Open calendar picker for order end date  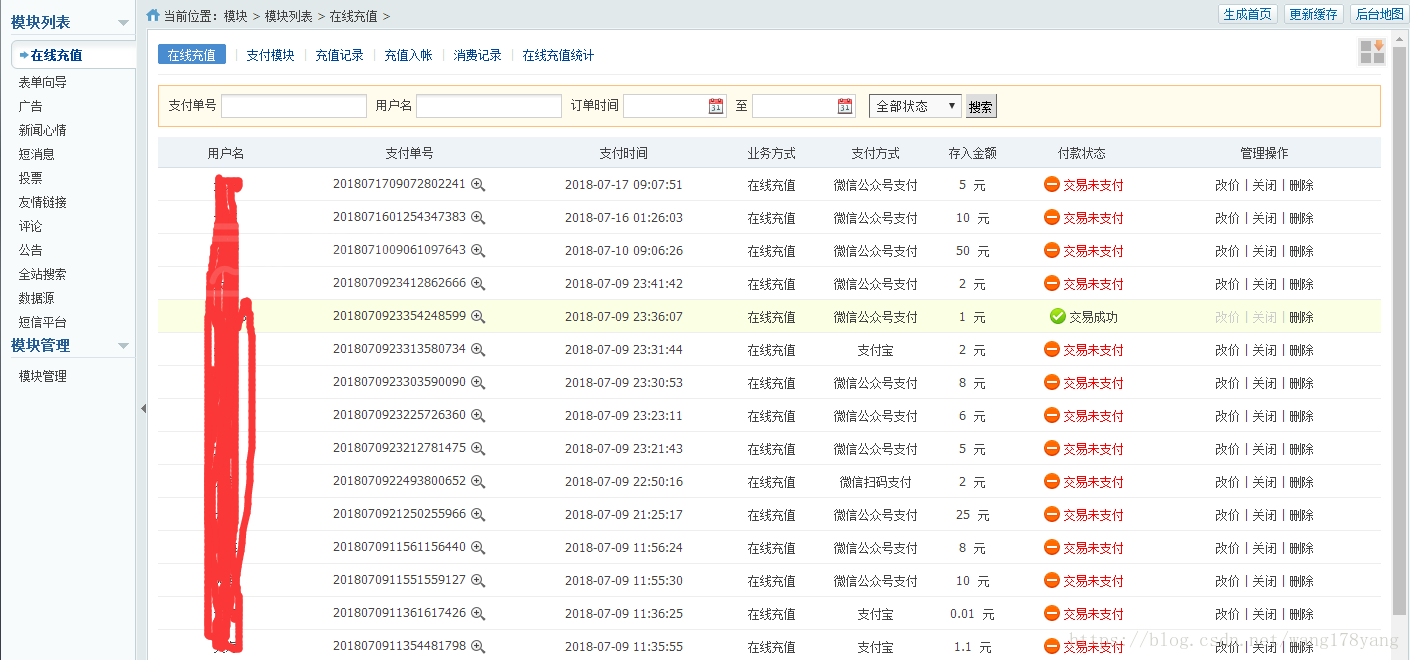pos(845,106)
